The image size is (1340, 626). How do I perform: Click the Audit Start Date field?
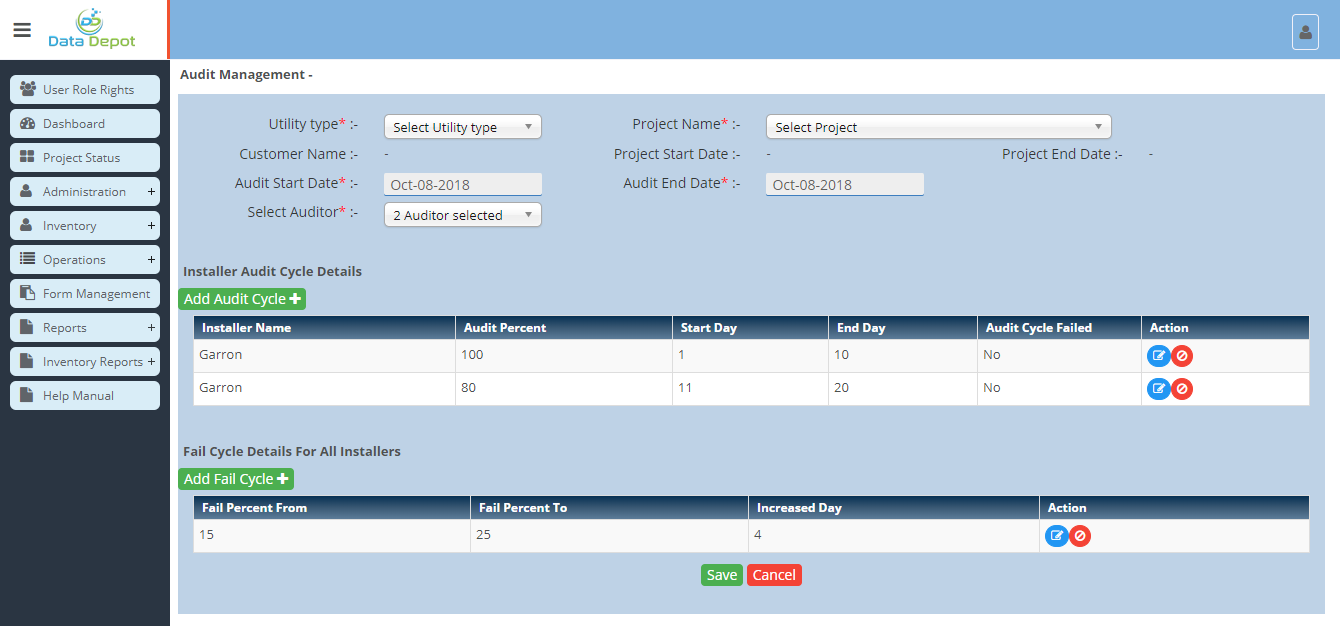coord(462,184)
